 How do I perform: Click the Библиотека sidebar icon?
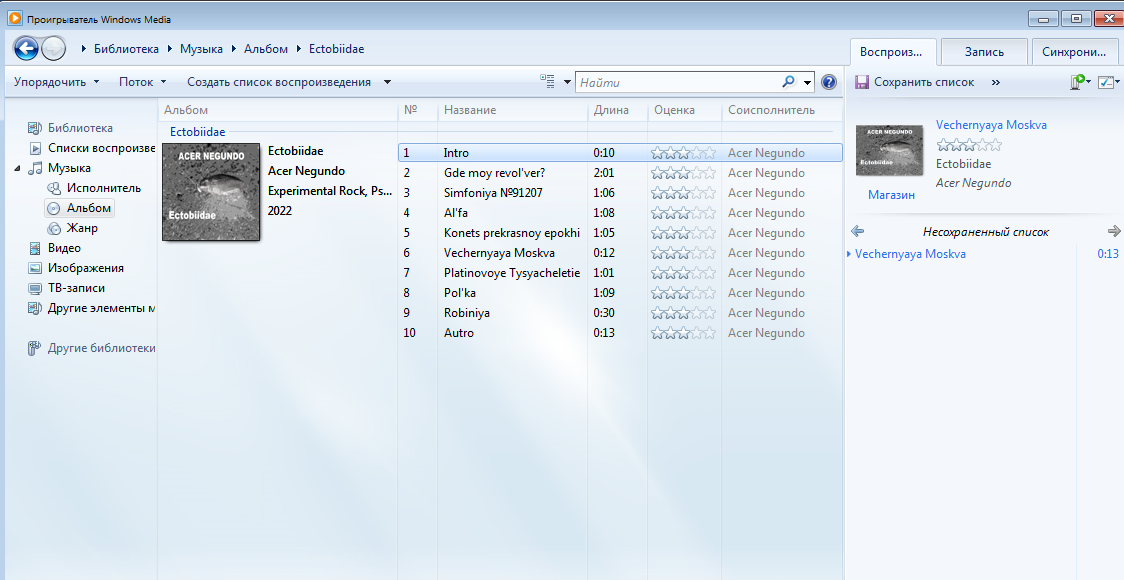34,128
